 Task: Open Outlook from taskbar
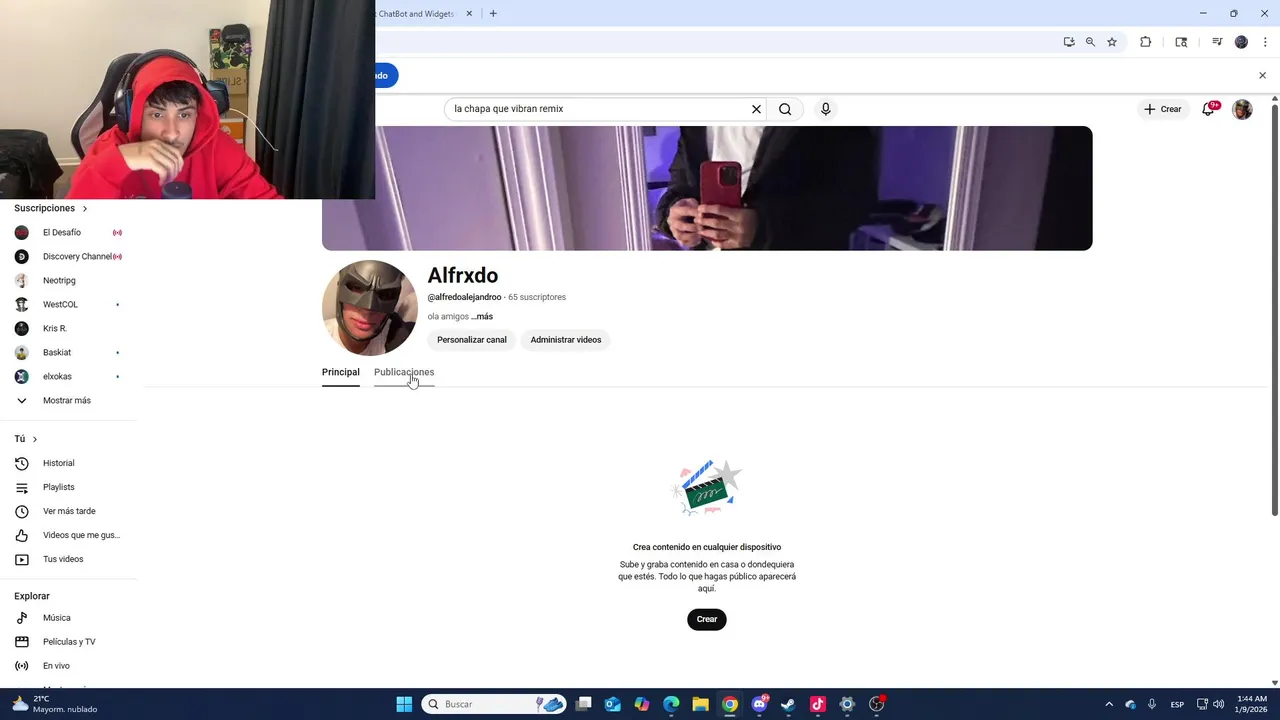click(612, 704)
